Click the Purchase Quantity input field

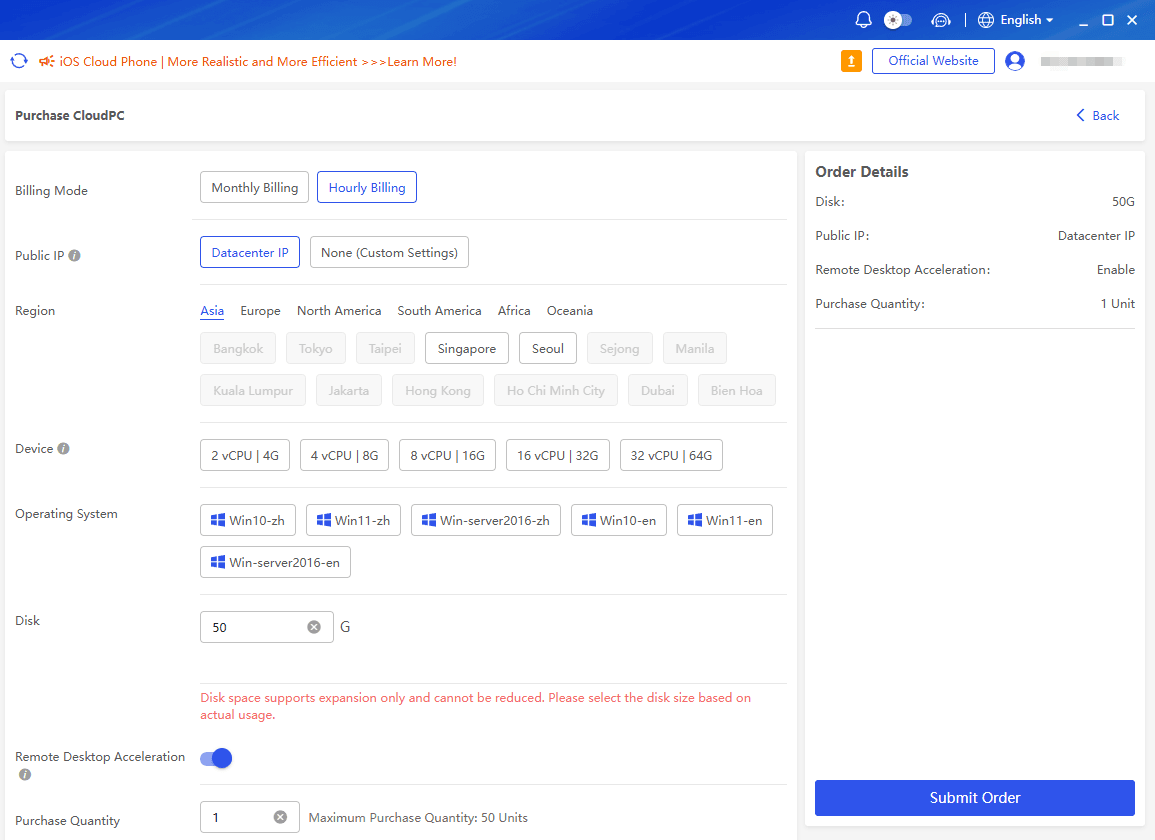pyautogui.click(x=250, y=817)
